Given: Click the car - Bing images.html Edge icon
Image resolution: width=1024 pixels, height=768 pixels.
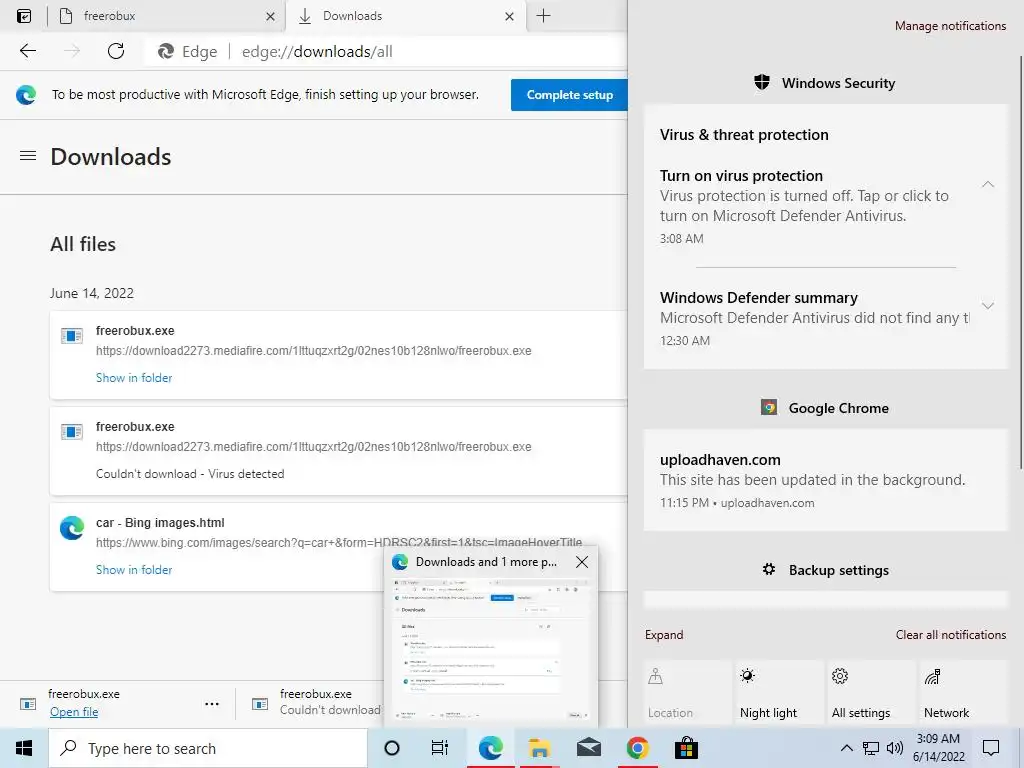Looking at the screenshot, I should tap(72, 528).
